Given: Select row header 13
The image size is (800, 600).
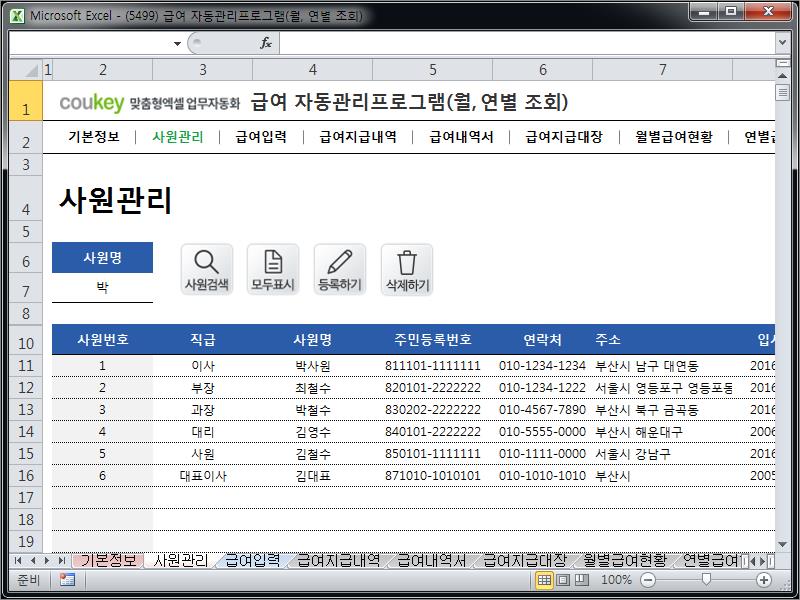Looking at the screenshot, I should click(26, 410).
